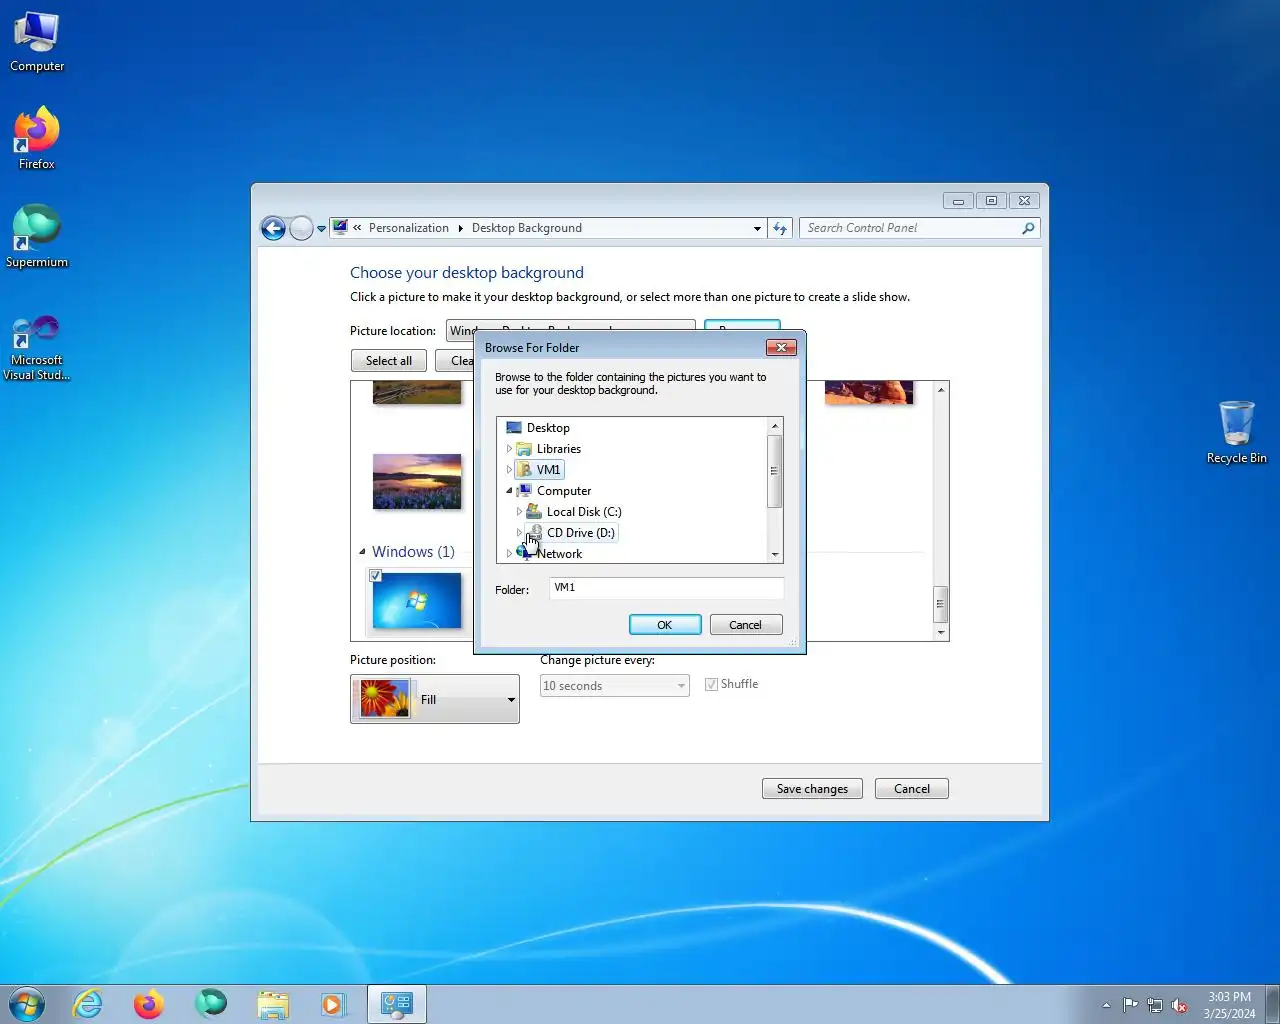Open the recent pages dropdown arrow
The height and width of the screenshot is (1024, 1280).
pyautogui.click(x=321, y=229)
